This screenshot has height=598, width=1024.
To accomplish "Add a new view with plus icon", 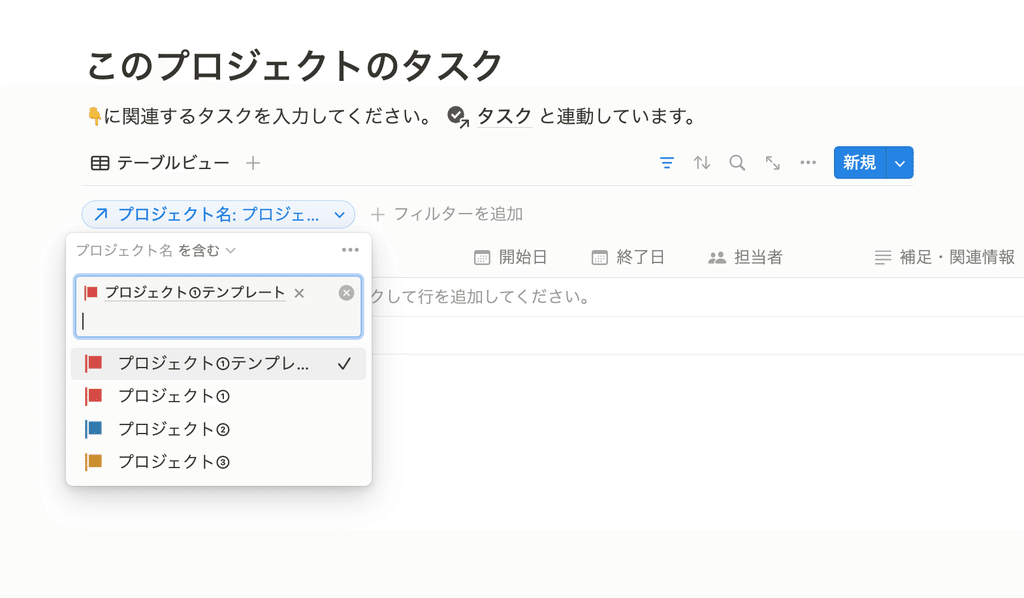I will pyautogui.click(x=253, y=163).
